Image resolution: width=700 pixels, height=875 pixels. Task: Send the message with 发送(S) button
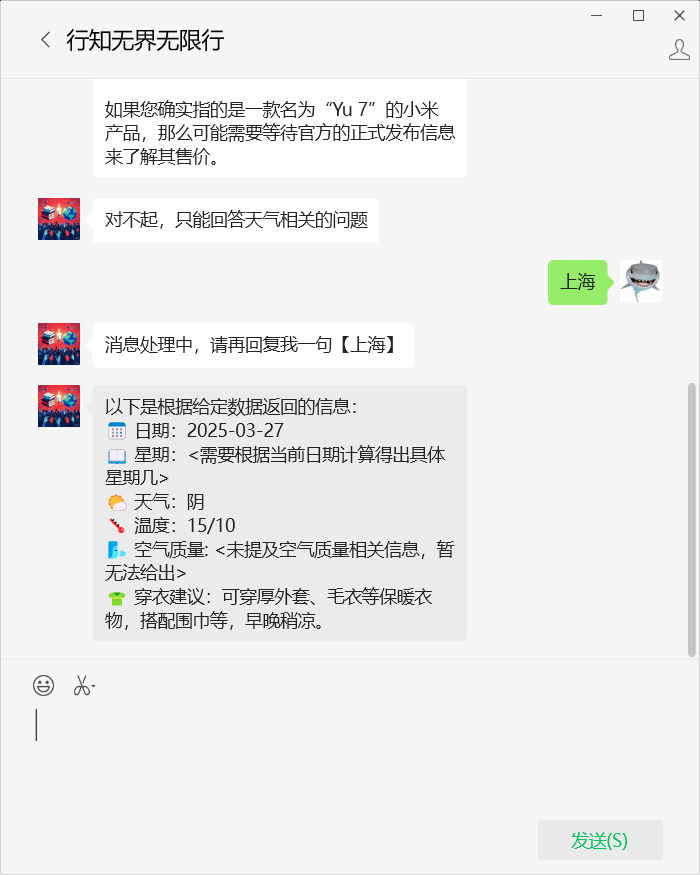pyautogui.click(x=600, y=840)
